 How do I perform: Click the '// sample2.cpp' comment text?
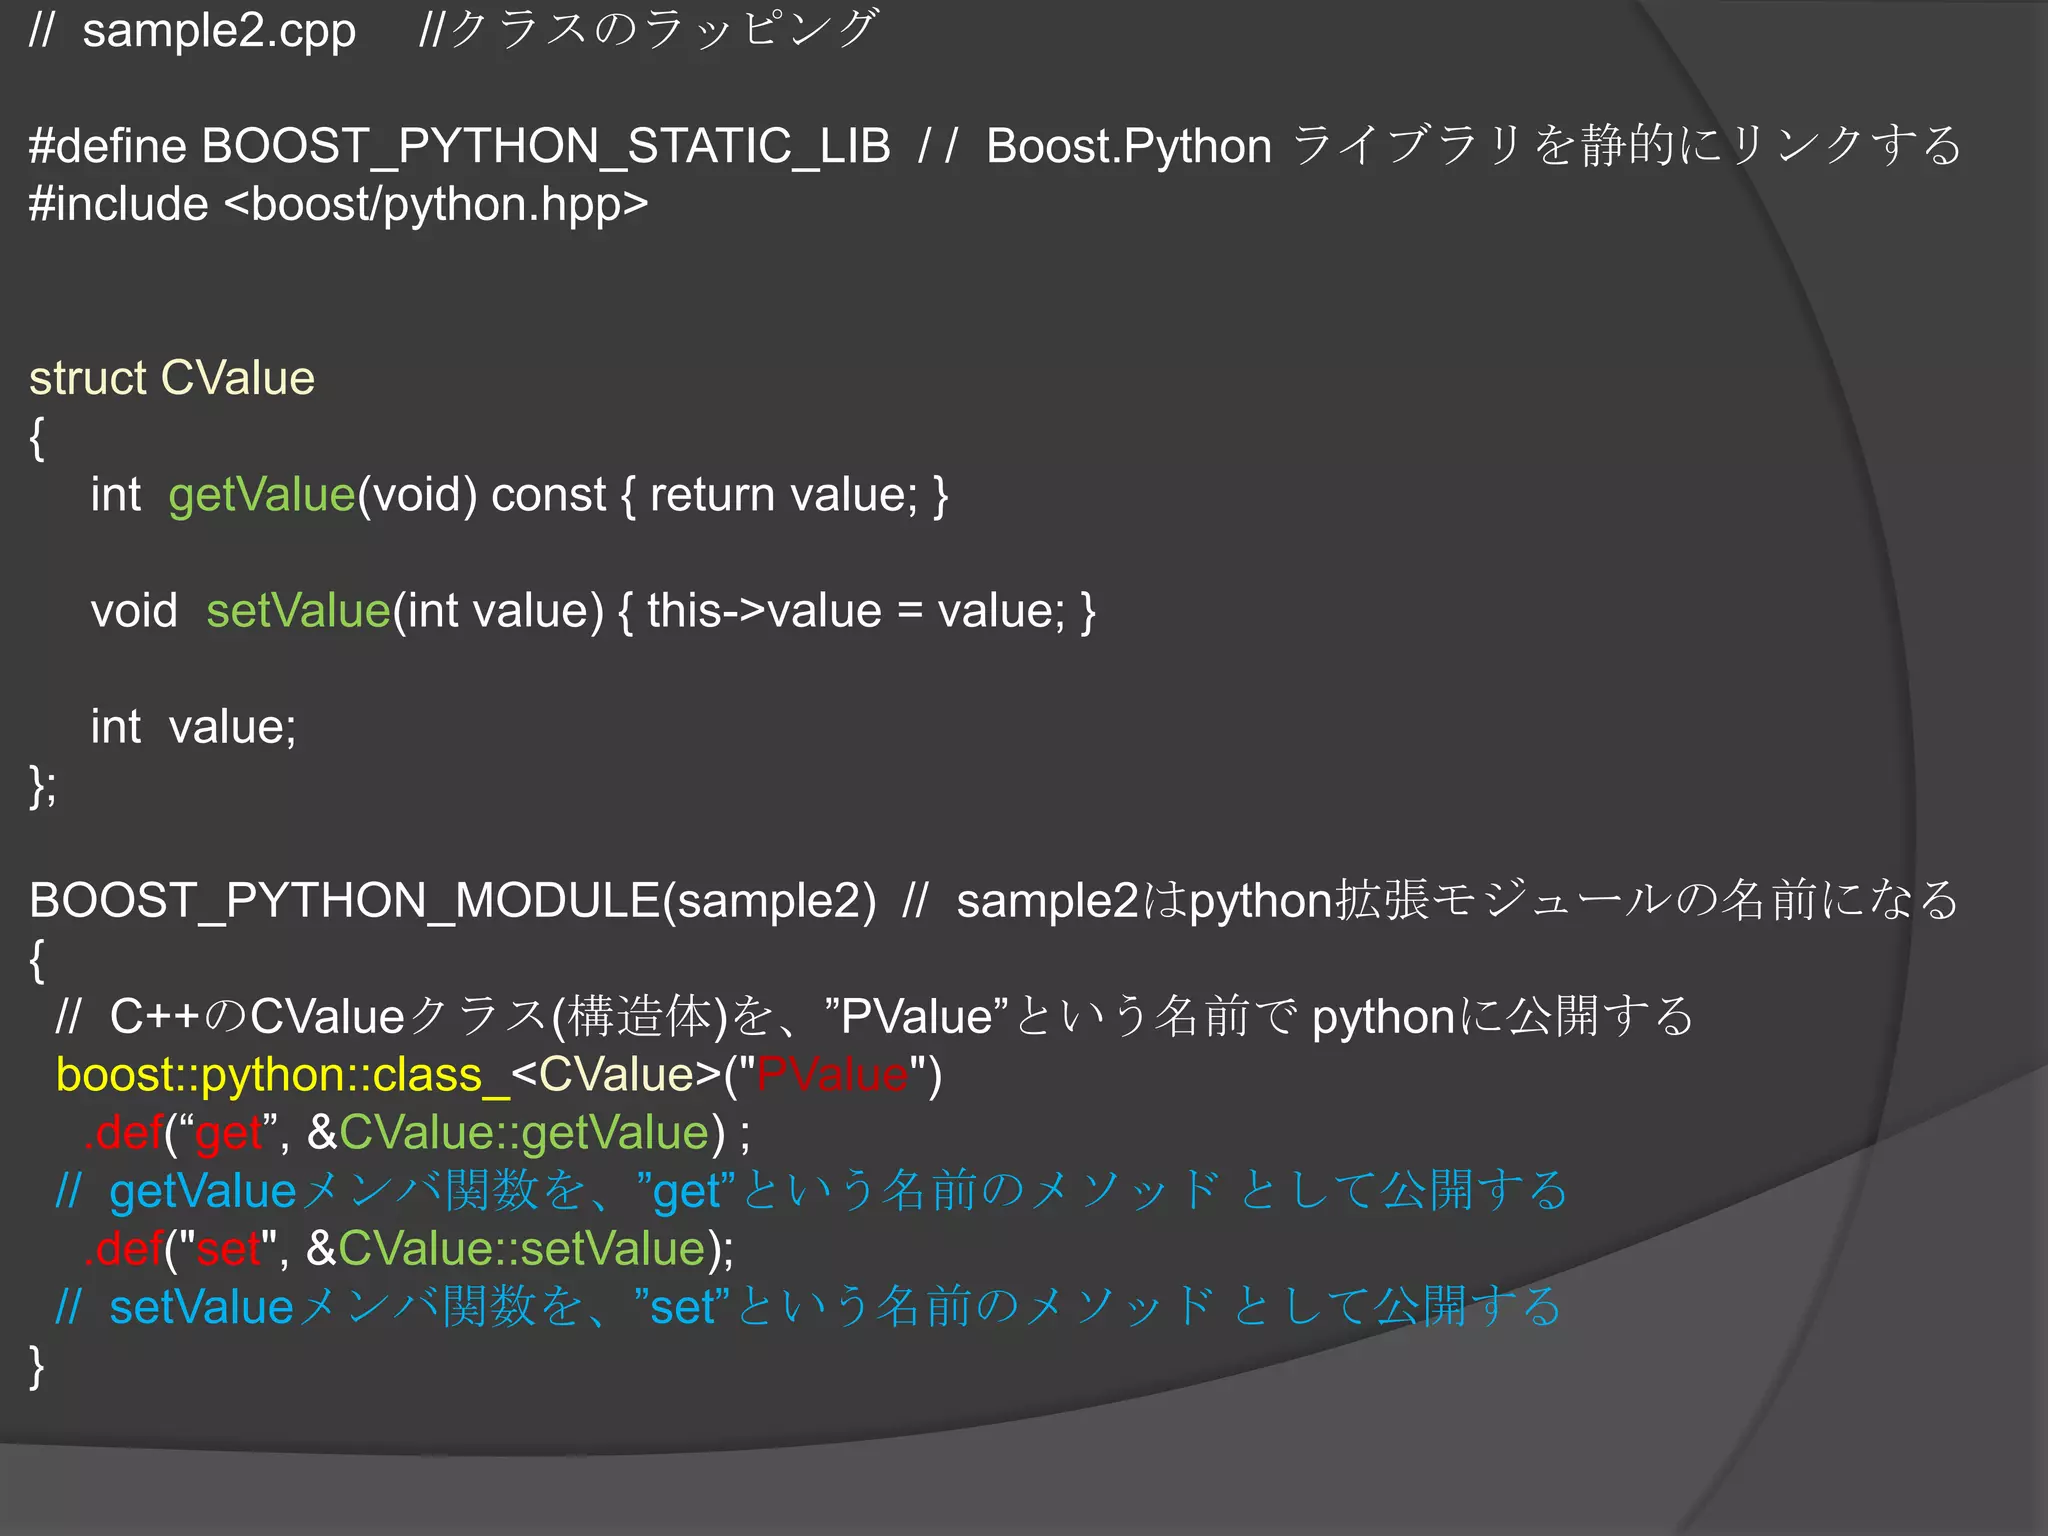coord(192,31)
